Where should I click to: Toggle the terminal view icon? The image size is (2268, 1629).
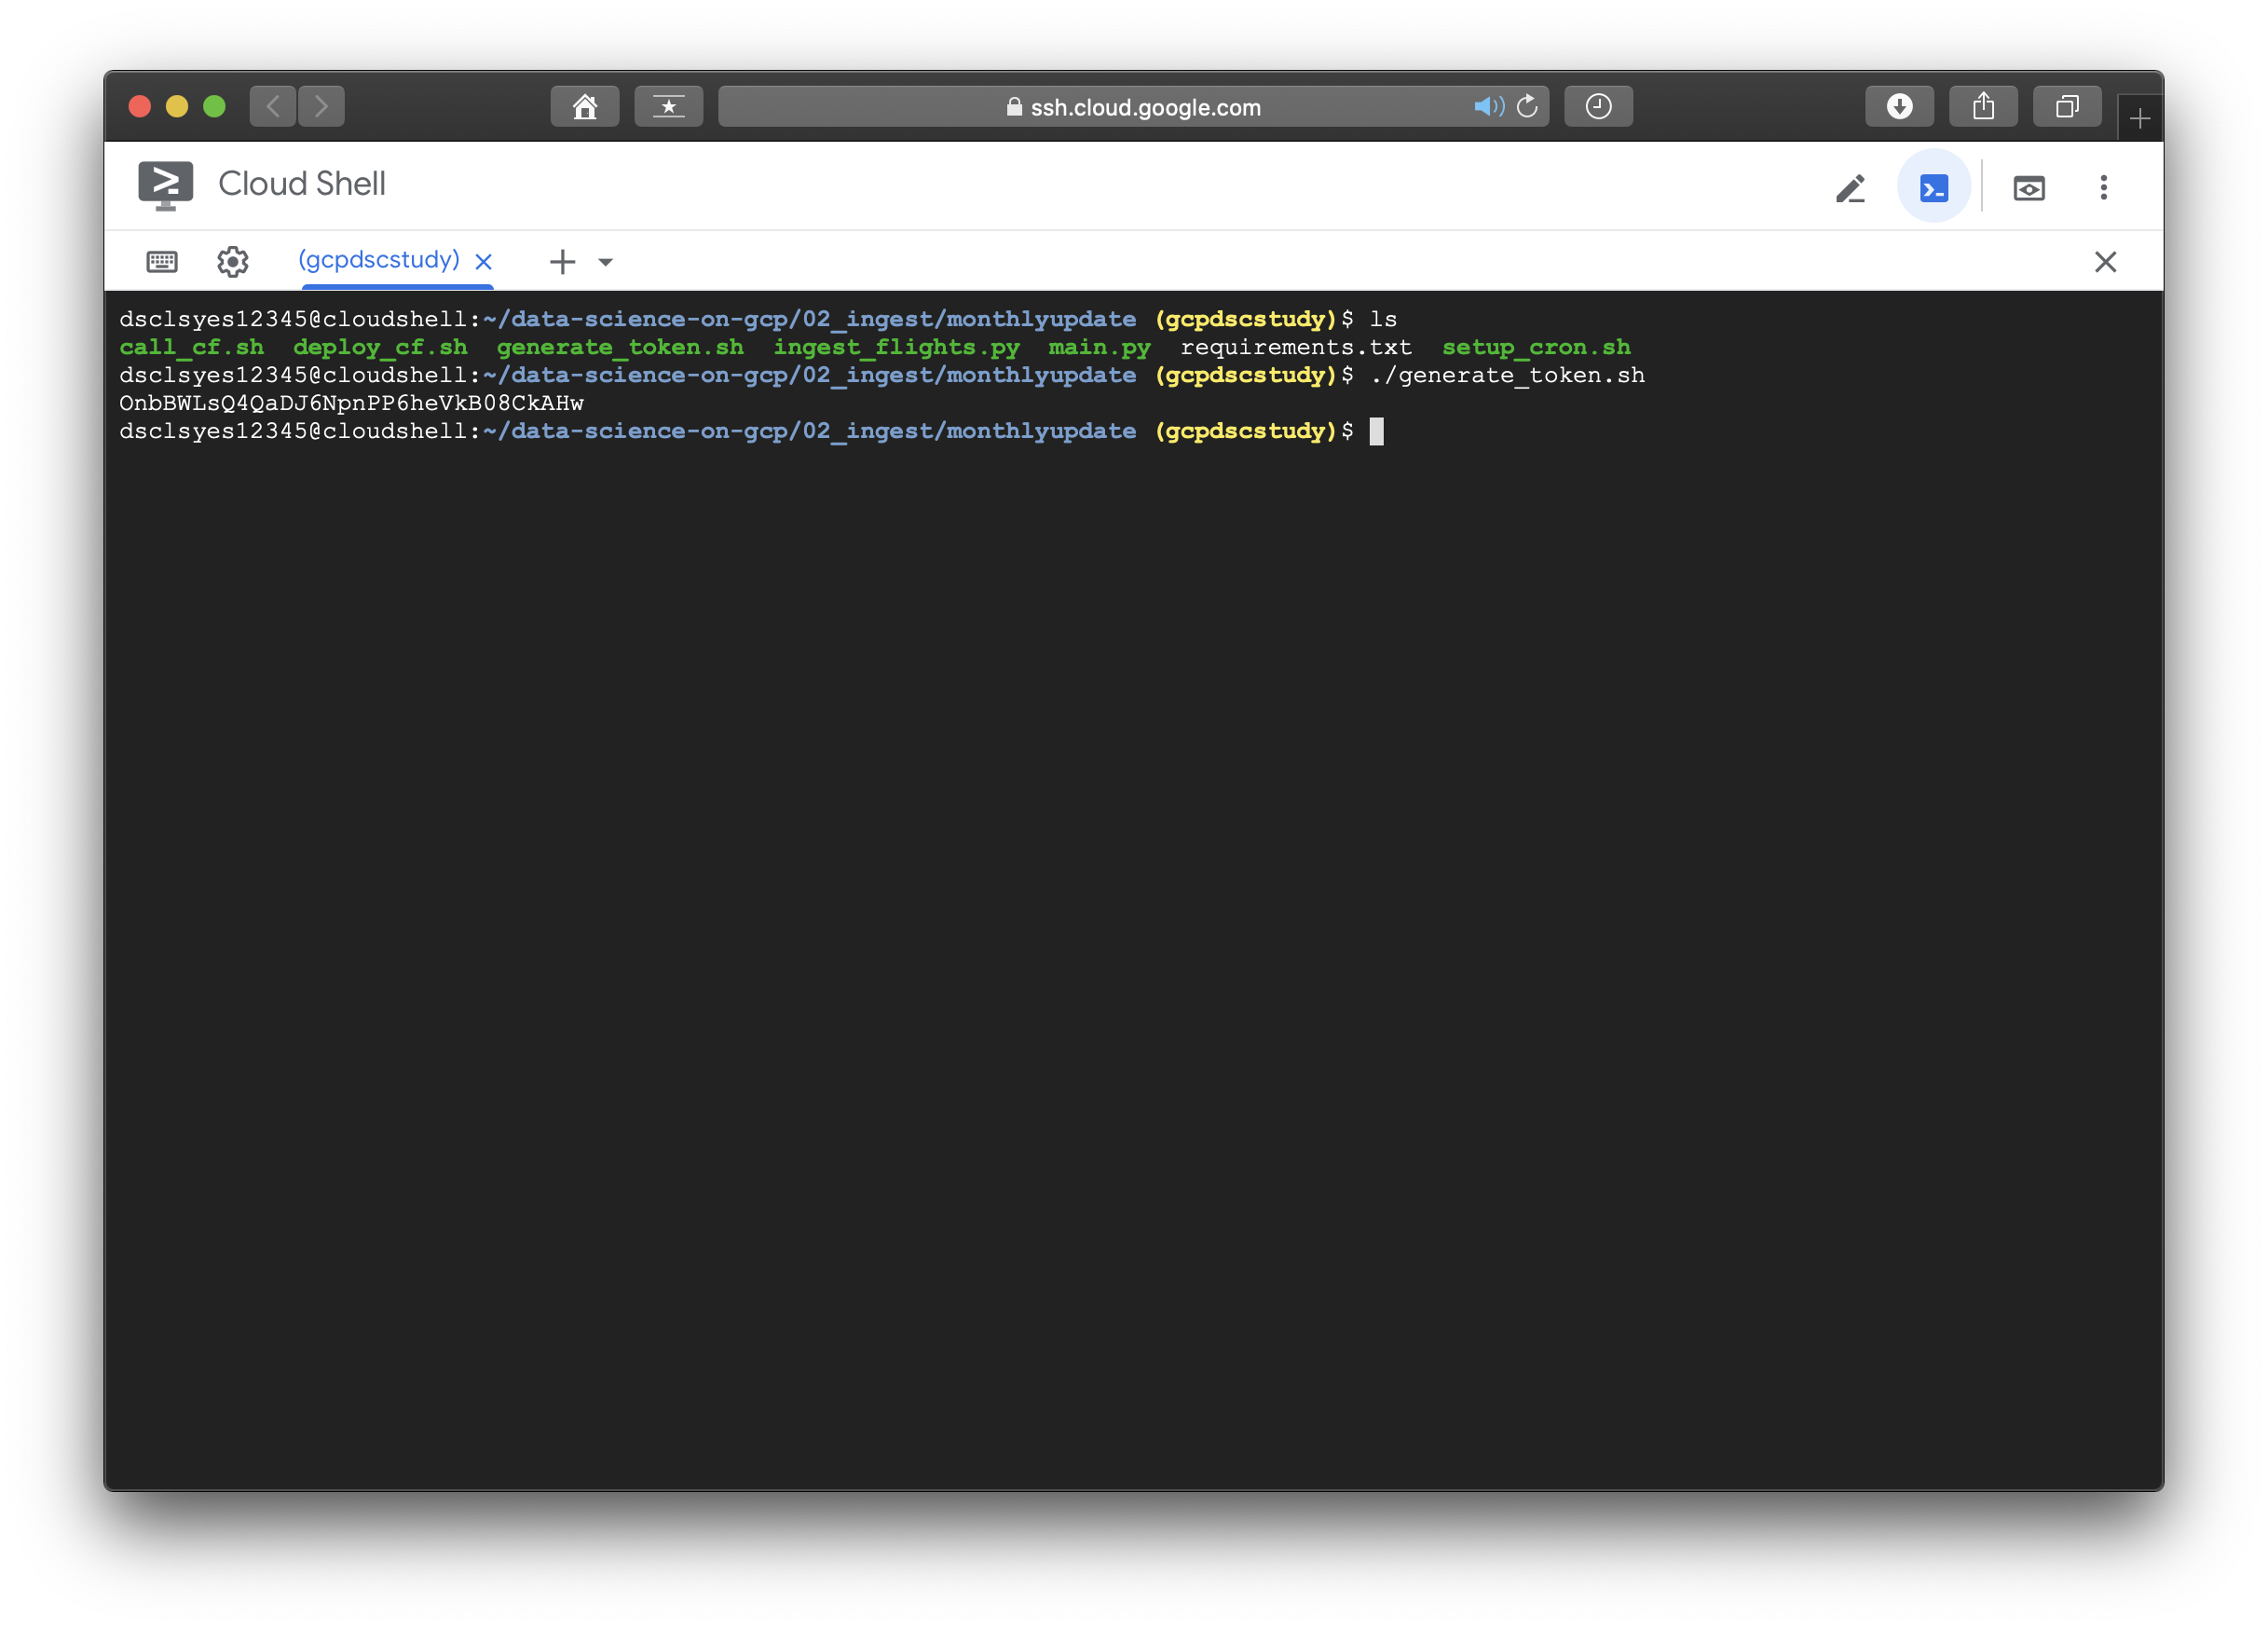[1933, 188]
